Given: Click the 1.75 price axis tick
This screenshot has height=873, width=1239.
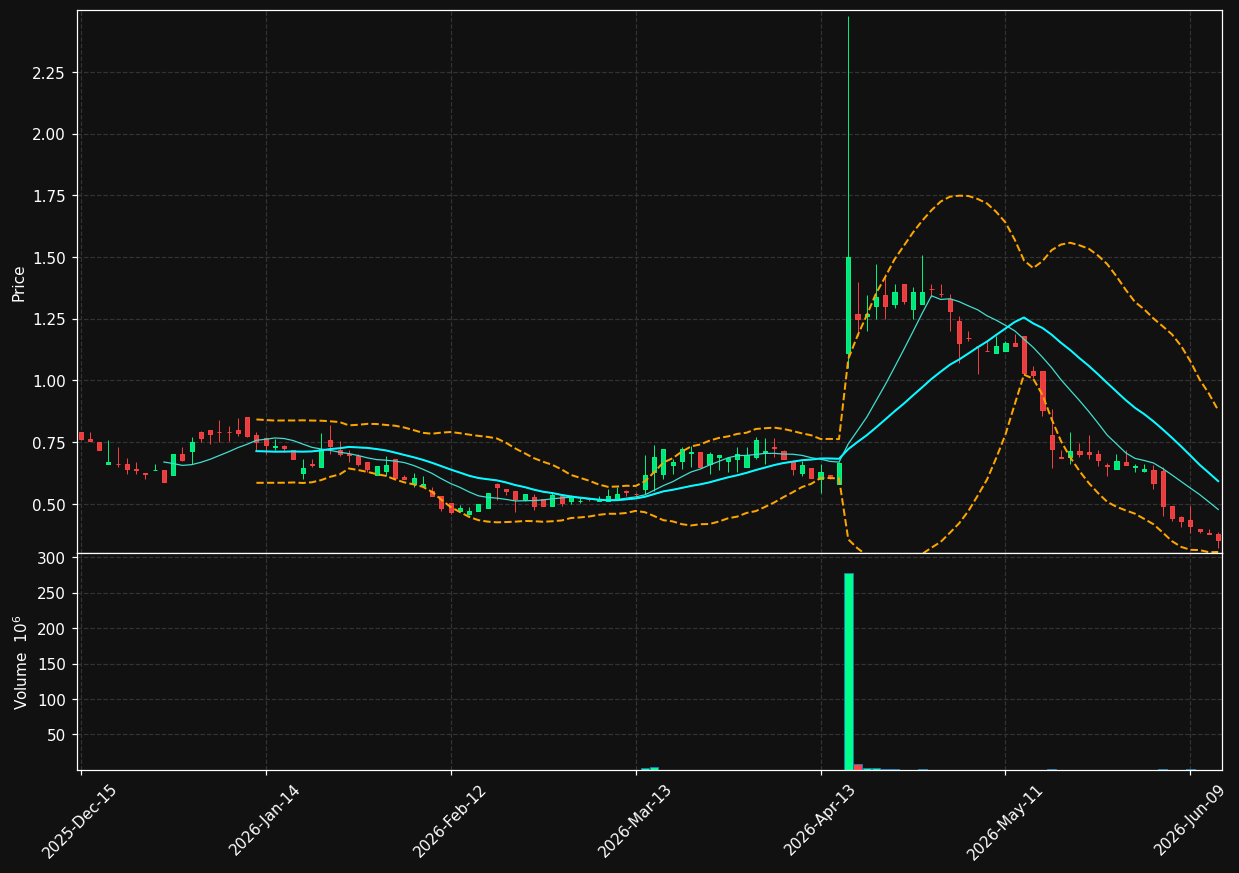Looking at the screenshot, I should click(x=51, y=196).
